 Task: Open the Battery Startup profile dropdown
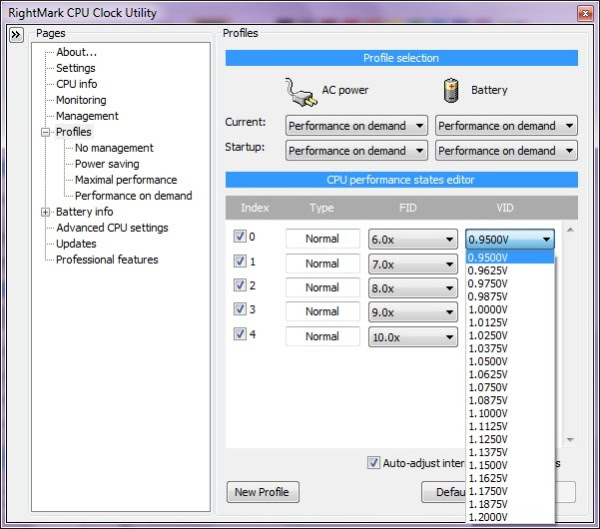click(506, 150)
